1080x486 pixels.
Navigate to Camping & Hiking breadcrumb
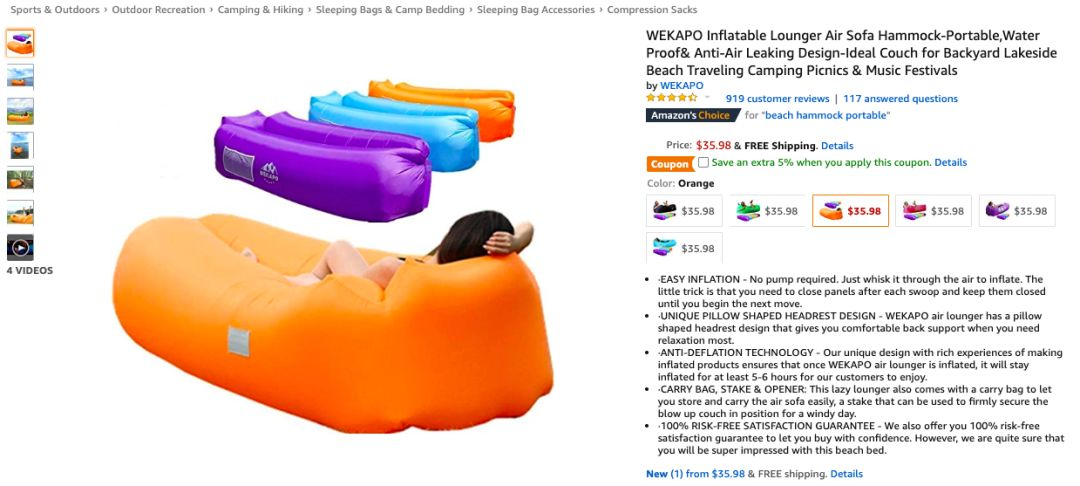coord(260,10)
